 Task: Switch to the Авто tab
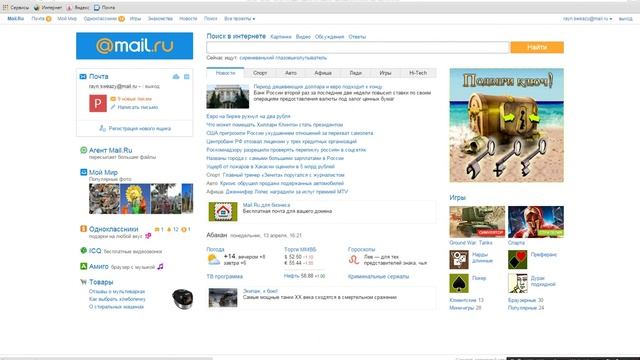pos(291,73)
